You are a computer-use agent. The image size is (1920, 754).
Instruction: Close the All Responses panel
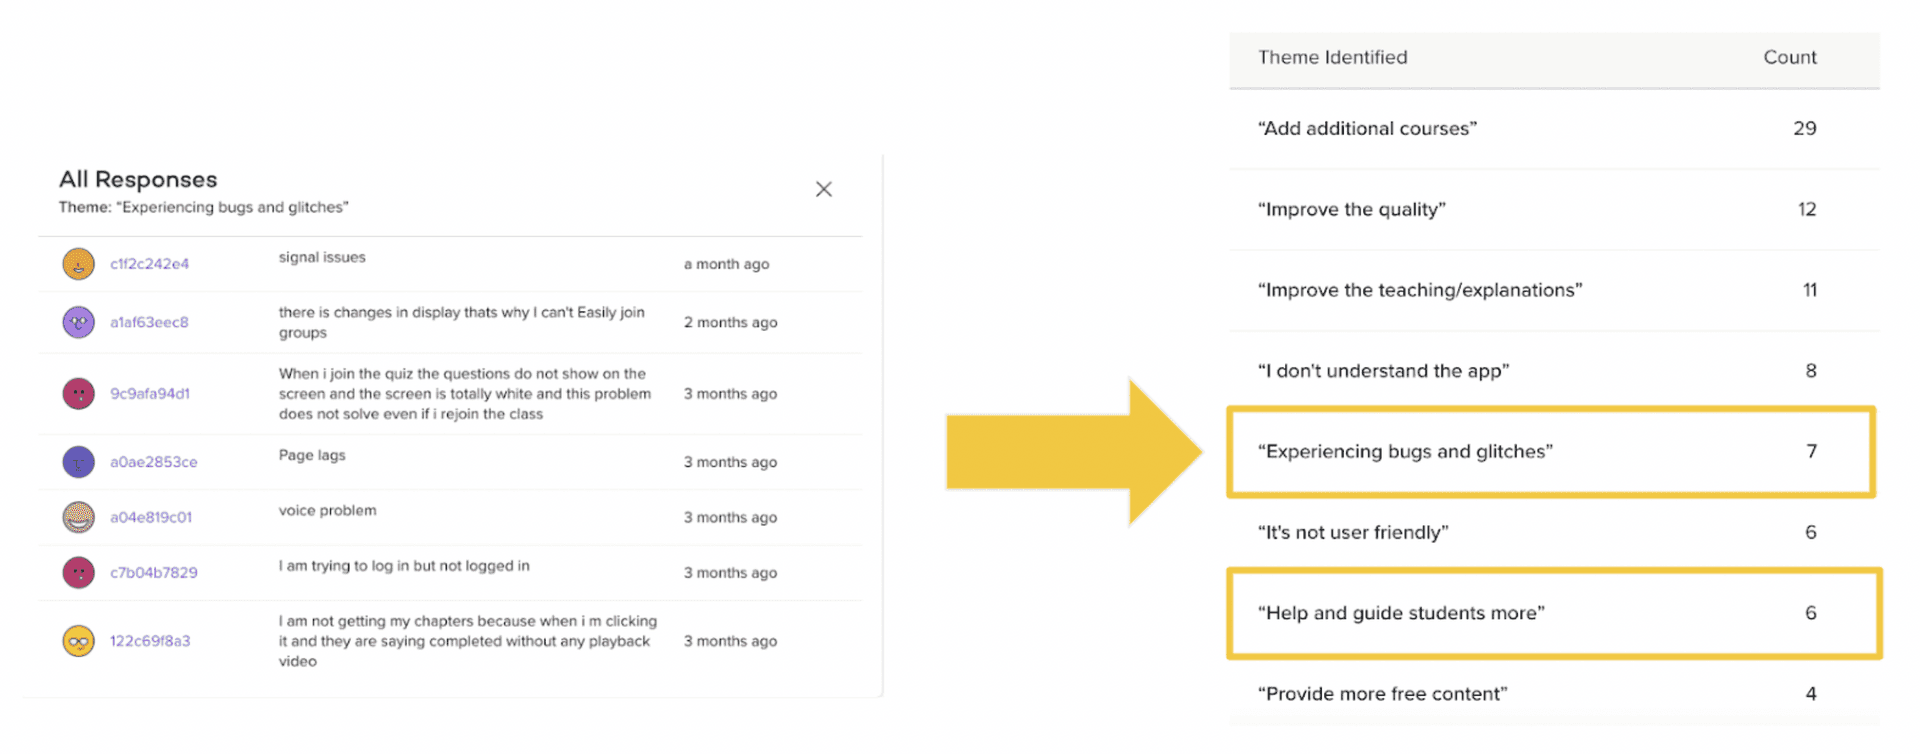824,189
